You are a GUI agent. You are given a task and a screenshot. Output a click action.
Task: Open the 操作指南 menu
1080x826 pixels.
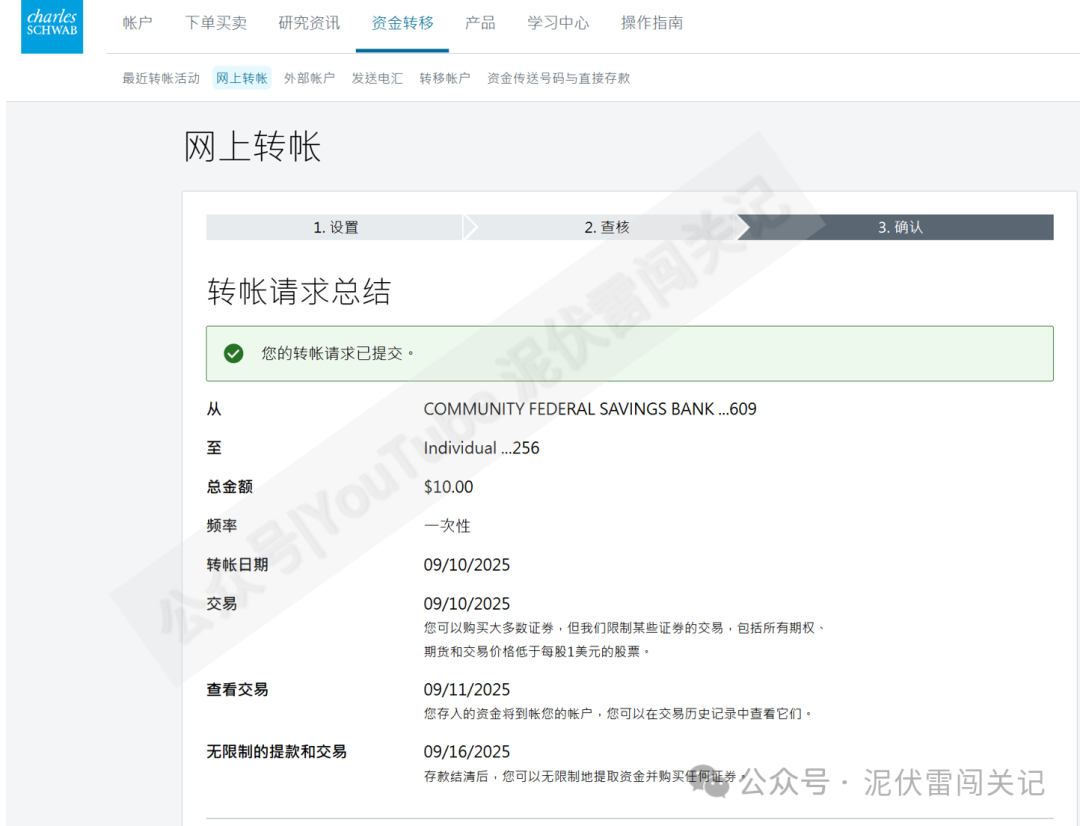(x=650, y=22)
